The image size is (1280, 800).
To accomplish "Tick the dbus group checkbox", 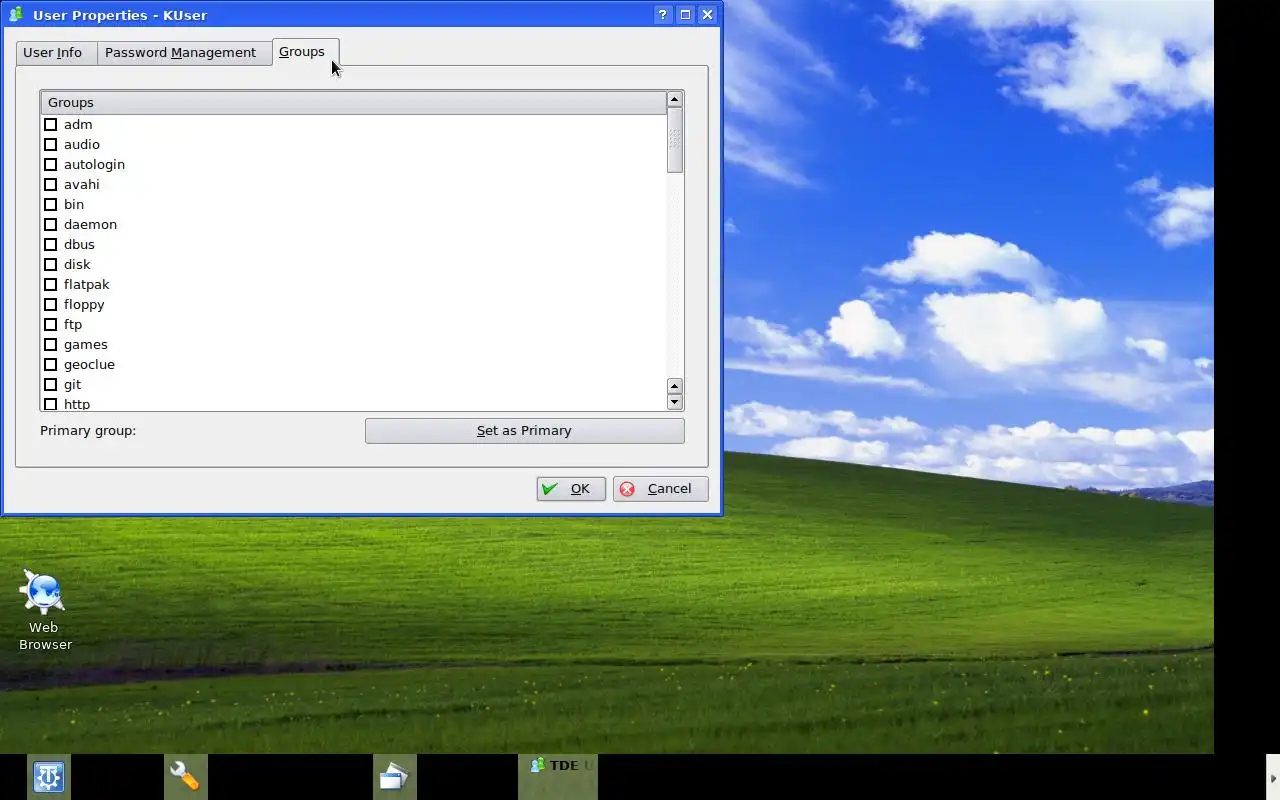I will [50, 244].
